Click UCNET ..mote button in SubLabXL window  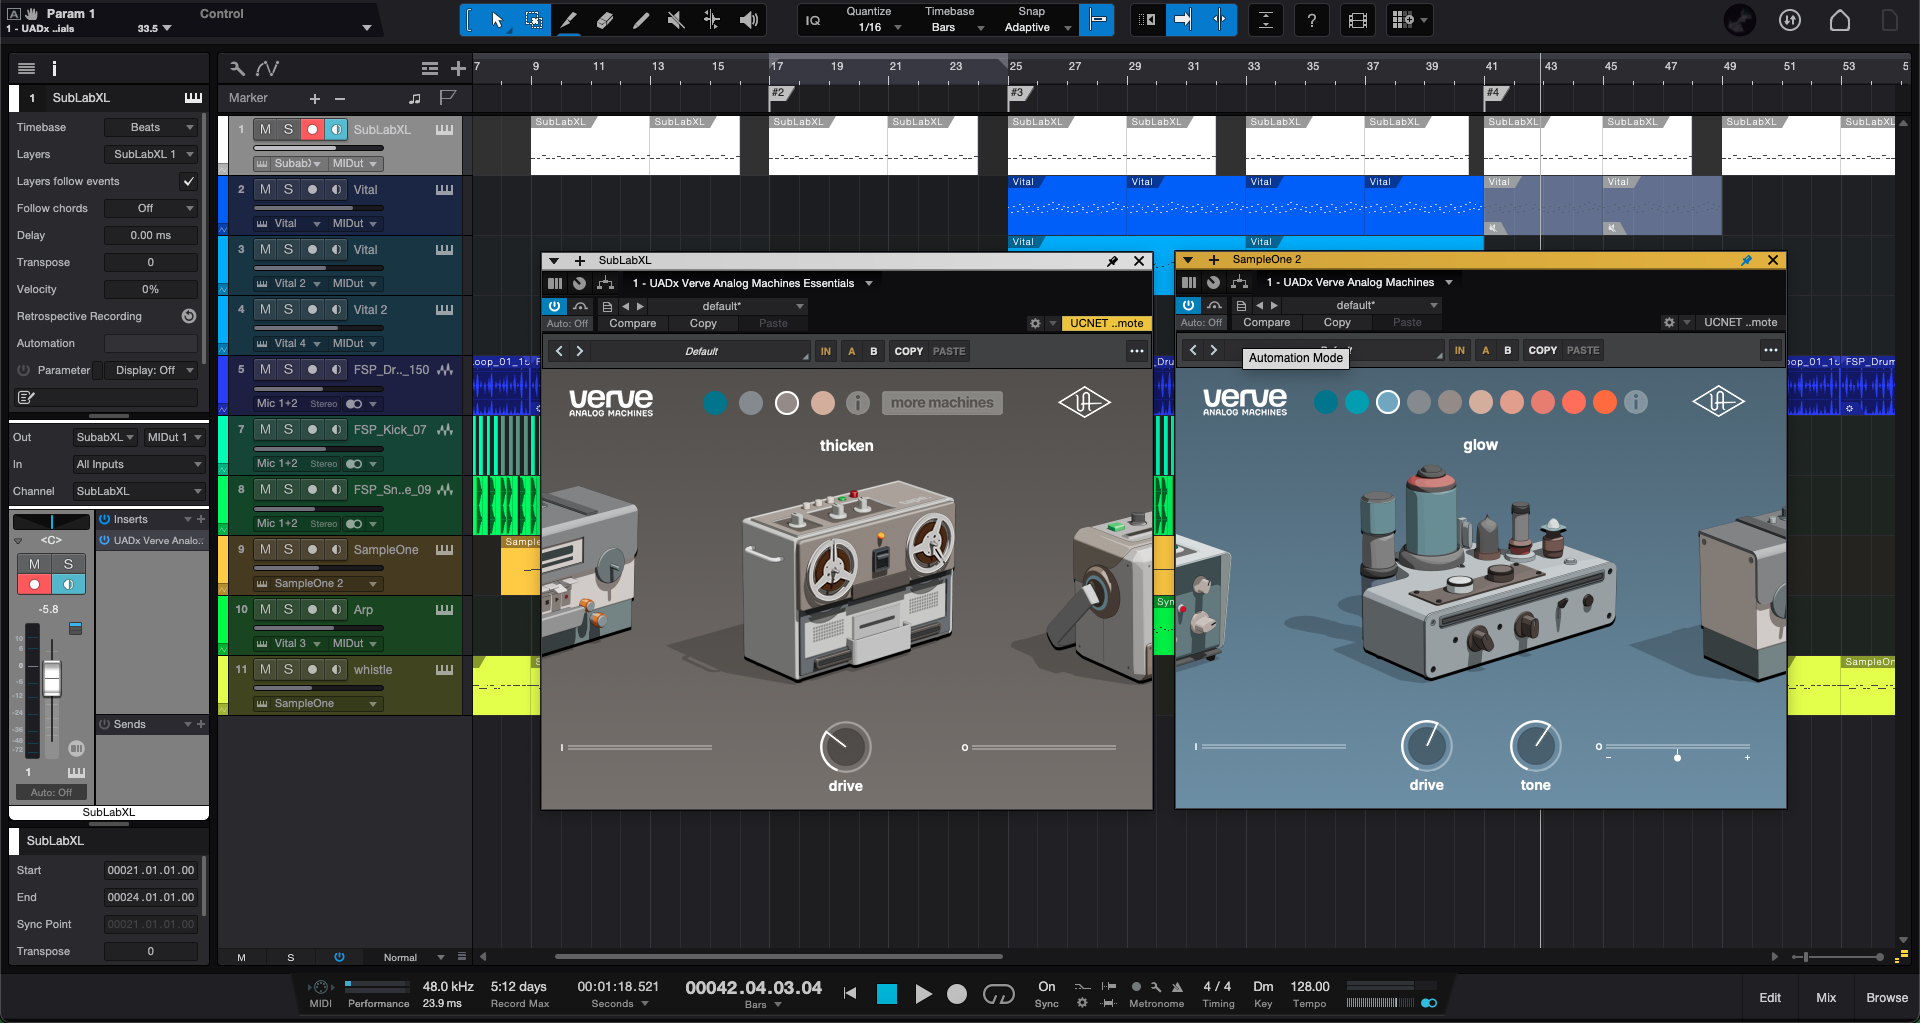(x=1106, y=323)
